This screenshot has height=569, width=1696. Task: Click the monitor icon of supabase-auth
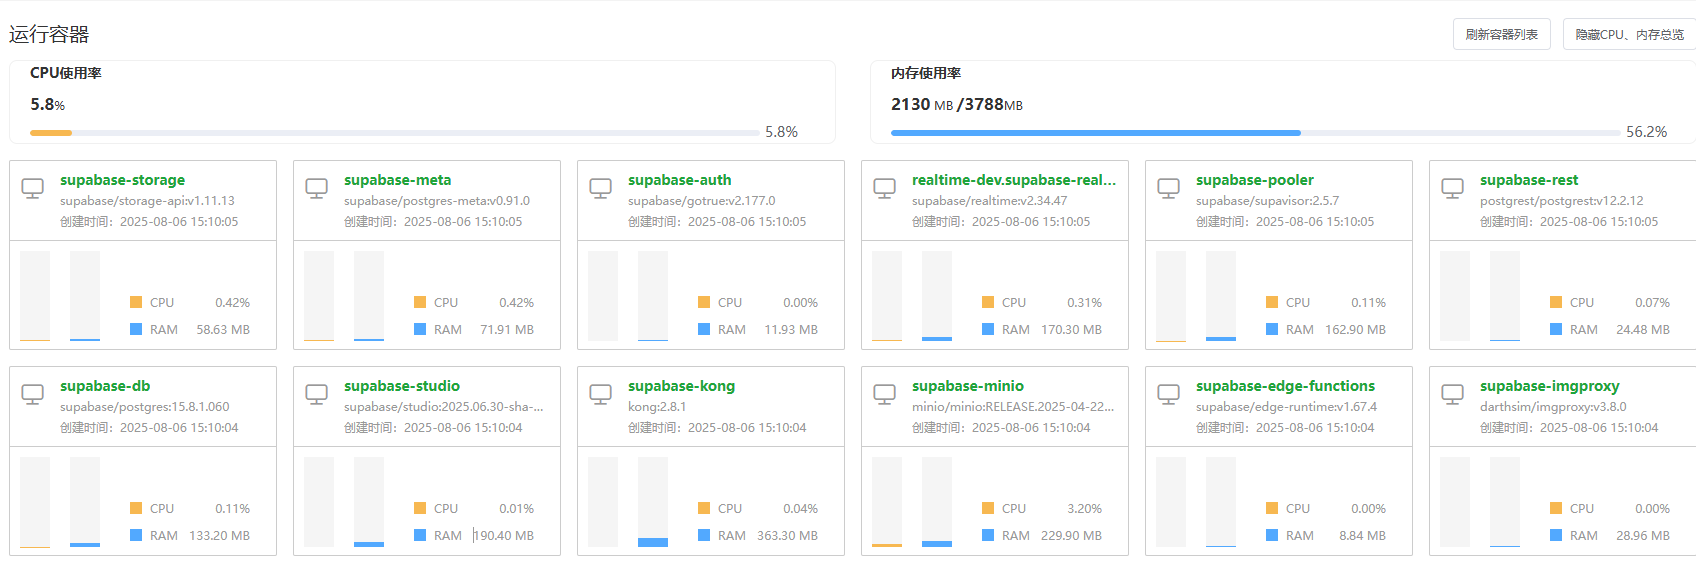point(601,188)
